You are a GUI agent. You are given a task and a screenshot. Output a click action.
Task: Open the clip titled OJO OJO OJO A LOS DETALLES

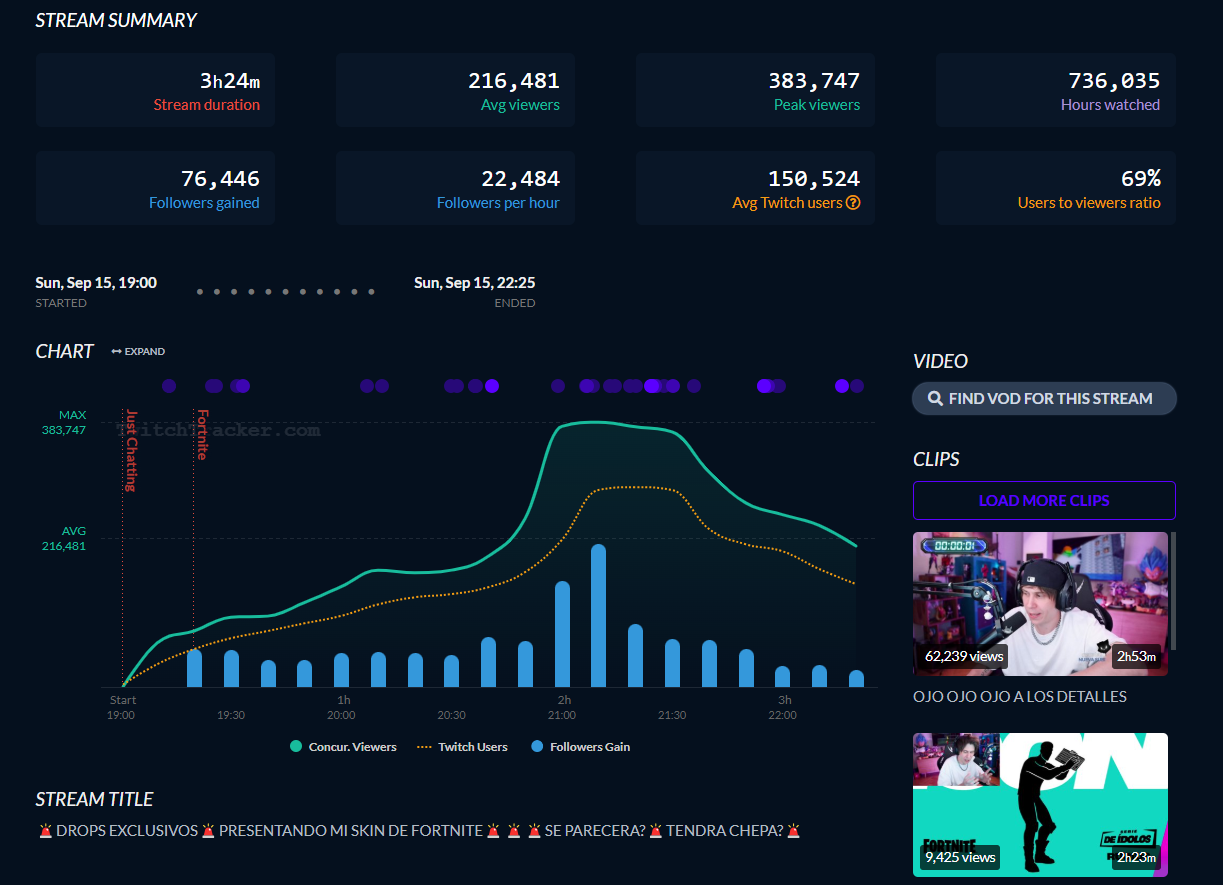pos(1020,696)
